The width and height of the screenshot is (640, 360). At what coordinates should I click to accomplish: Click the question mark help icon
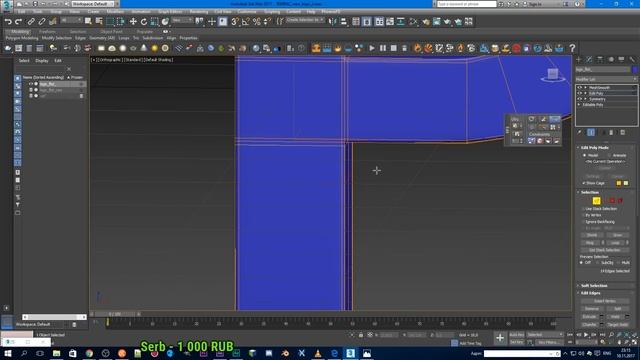point(572,48)
